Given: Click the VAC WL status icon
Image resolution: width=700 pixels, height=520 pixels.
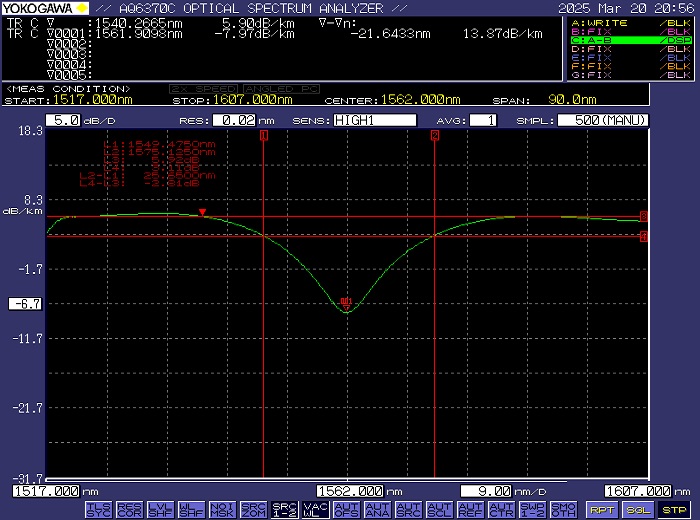Looking at the screenshot, I should tap(315, 509).
